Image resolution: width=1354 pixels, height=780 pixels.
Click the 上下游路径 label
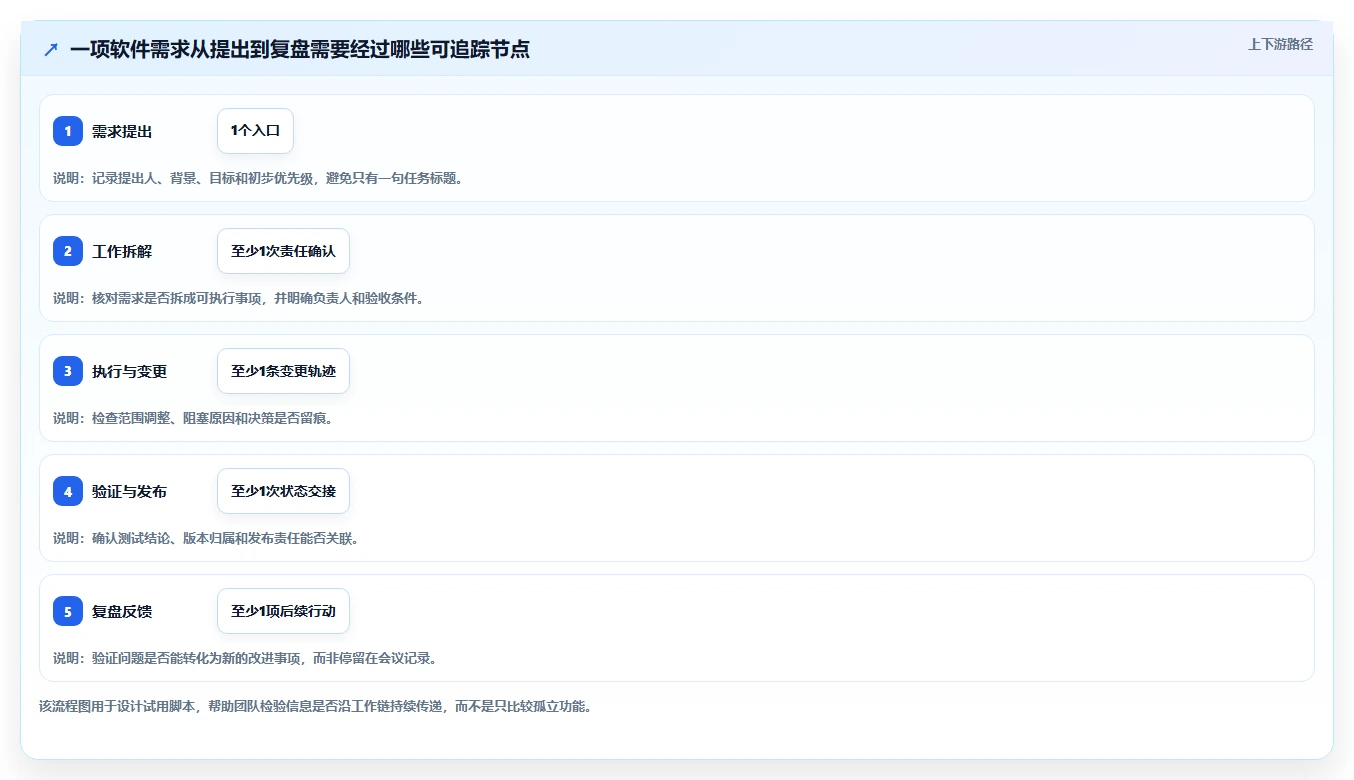click(1280, 44)
